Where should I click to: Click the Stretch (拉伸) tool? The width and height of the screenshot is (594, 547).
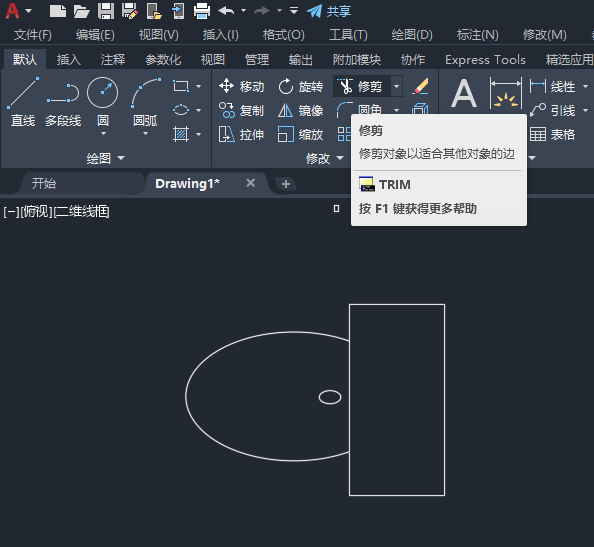241,134
